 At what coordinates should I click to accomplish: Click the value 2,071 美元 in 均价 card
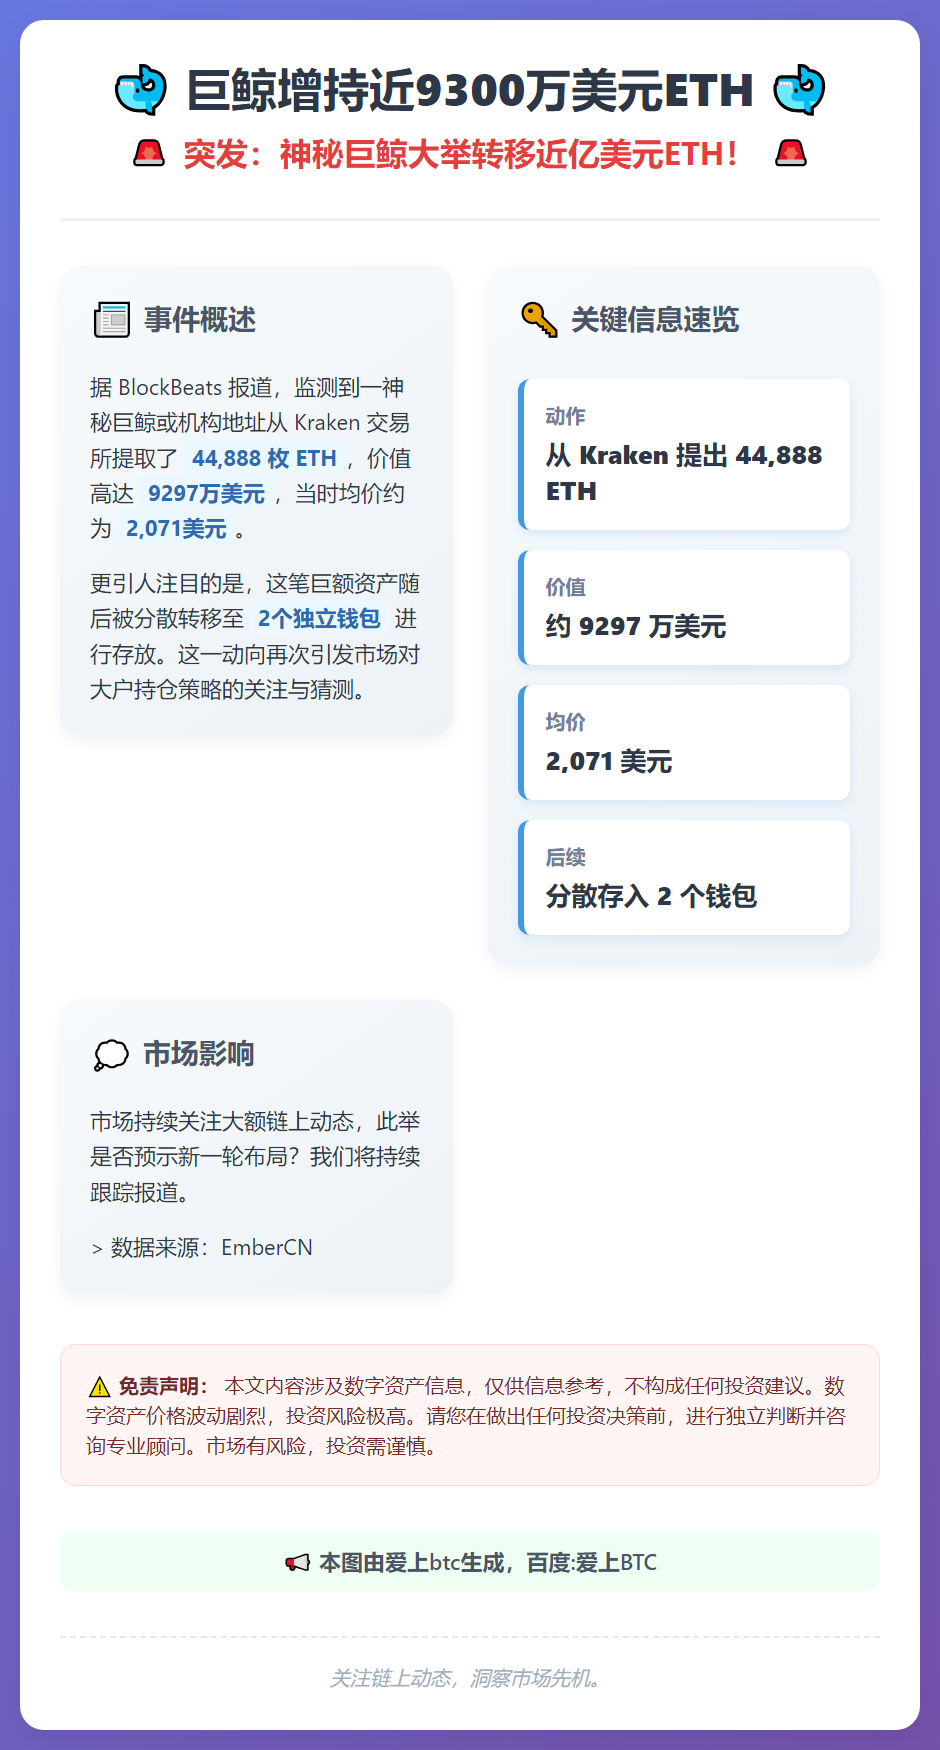(x=609, y=761)
